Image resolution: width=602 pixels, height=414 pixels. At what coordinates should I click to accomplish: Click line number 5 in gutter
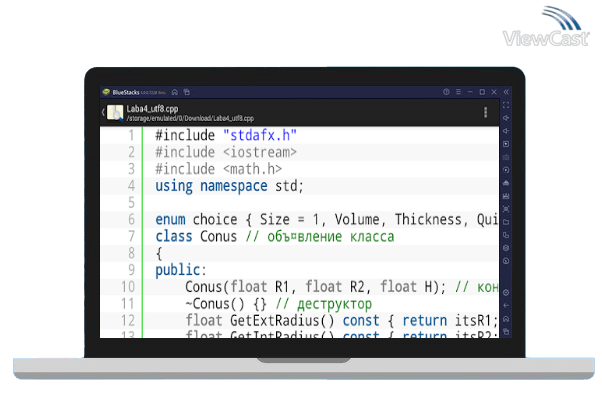[131, 202]
